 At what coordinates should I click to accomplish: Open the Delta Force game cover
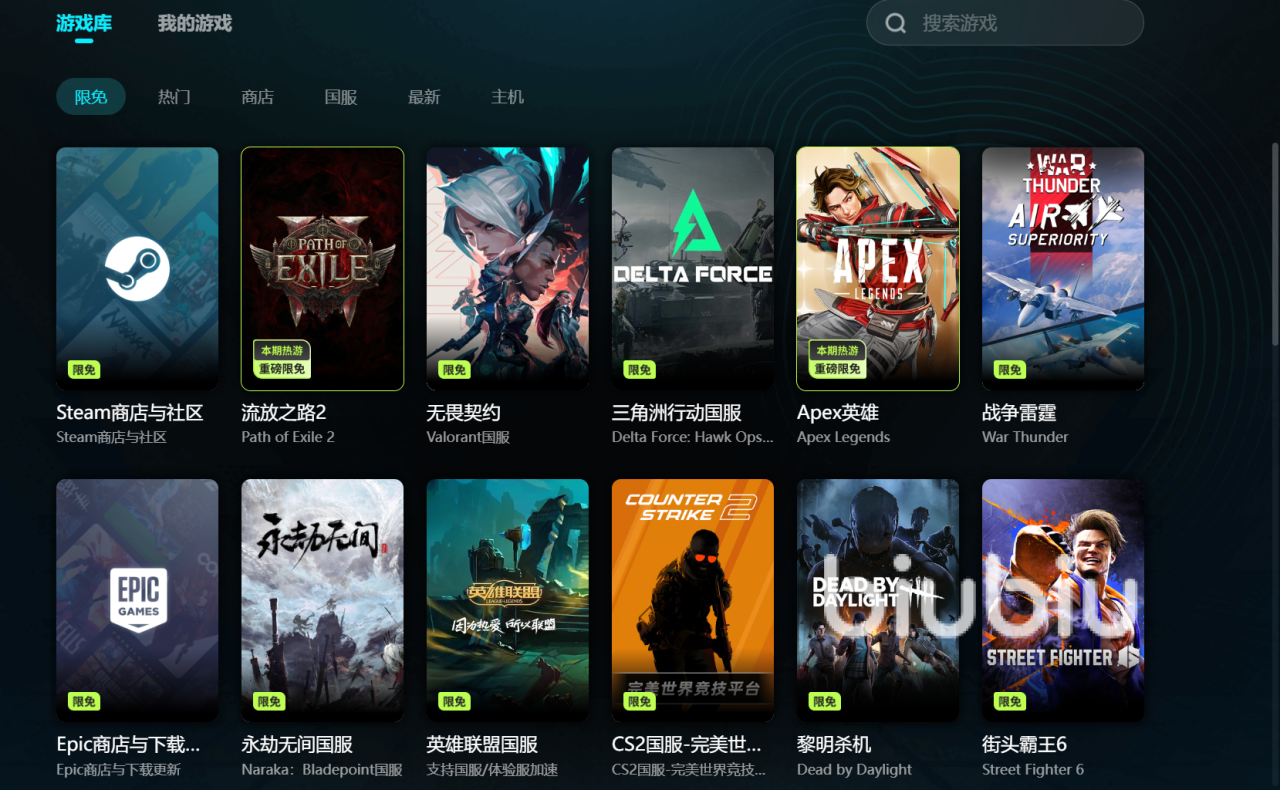pos(693,268)
